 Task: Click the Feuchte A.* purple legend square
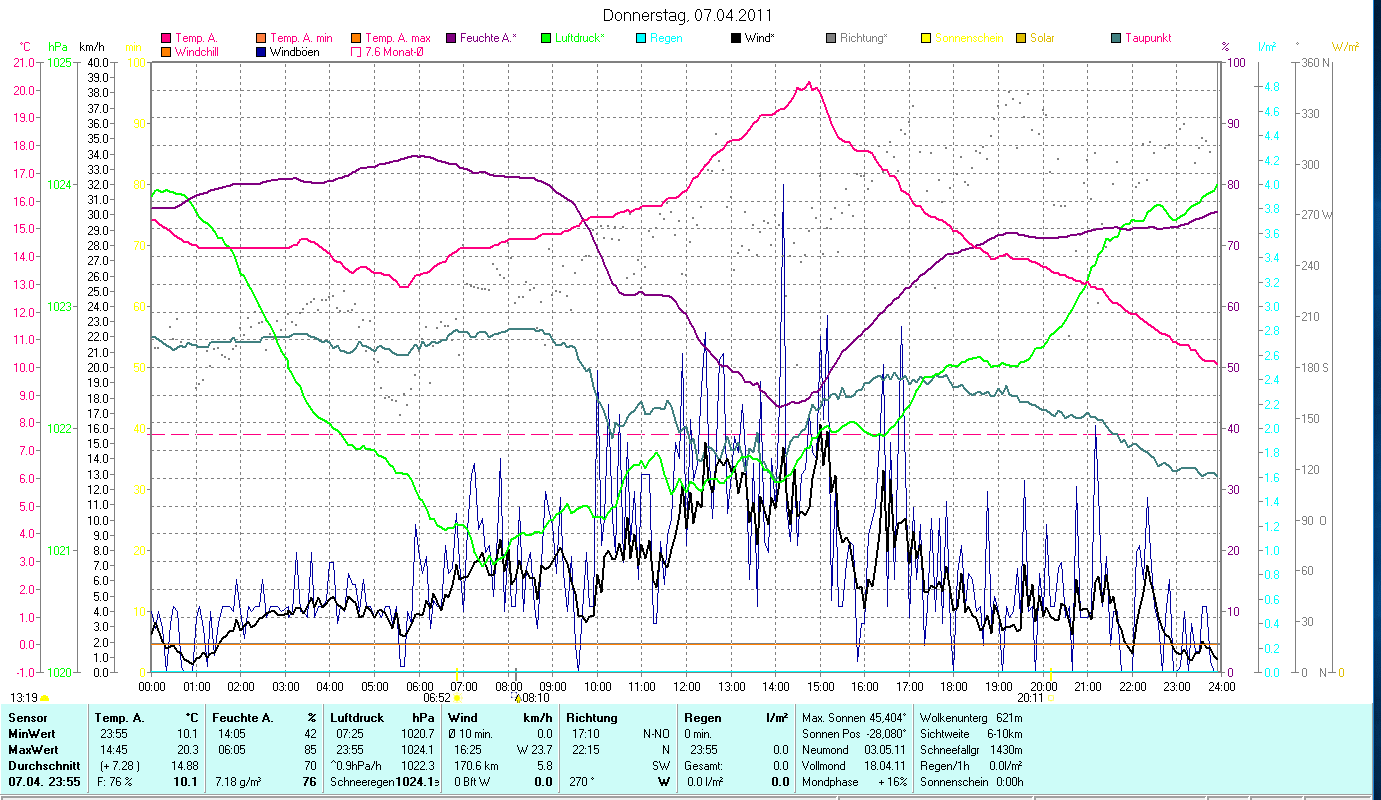451,38
